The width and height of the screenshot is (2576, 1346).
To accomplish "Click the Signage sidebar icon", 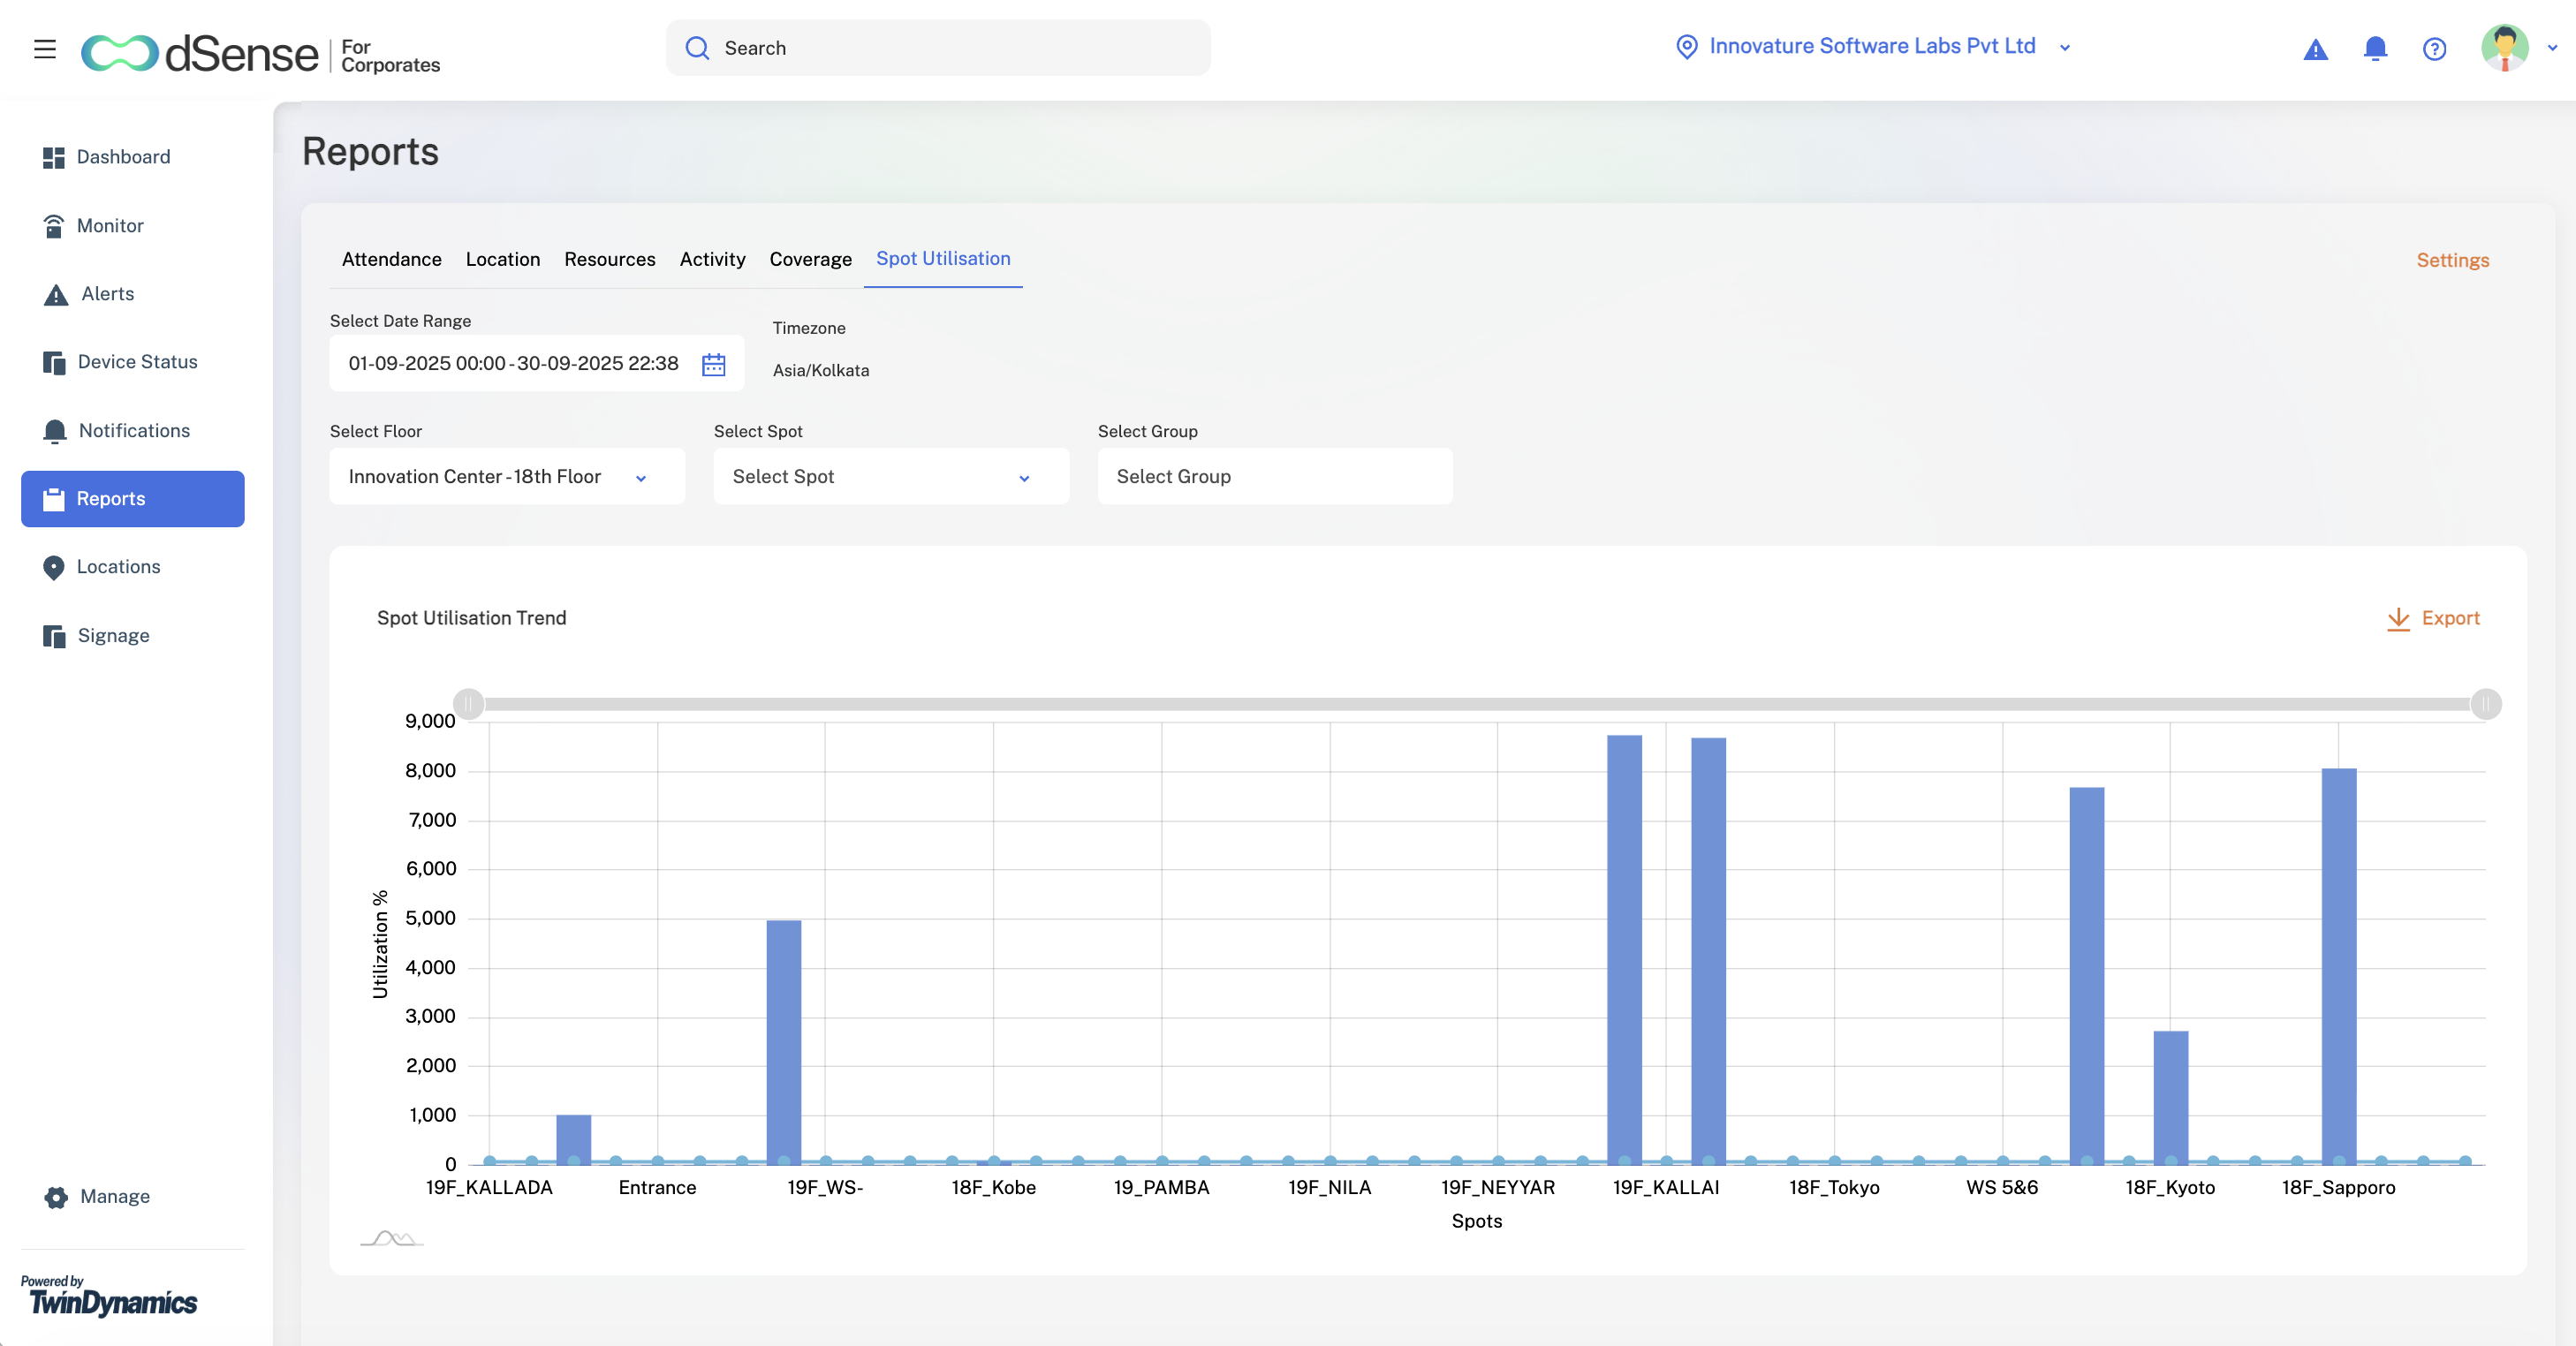I will [x=54, y=636].
